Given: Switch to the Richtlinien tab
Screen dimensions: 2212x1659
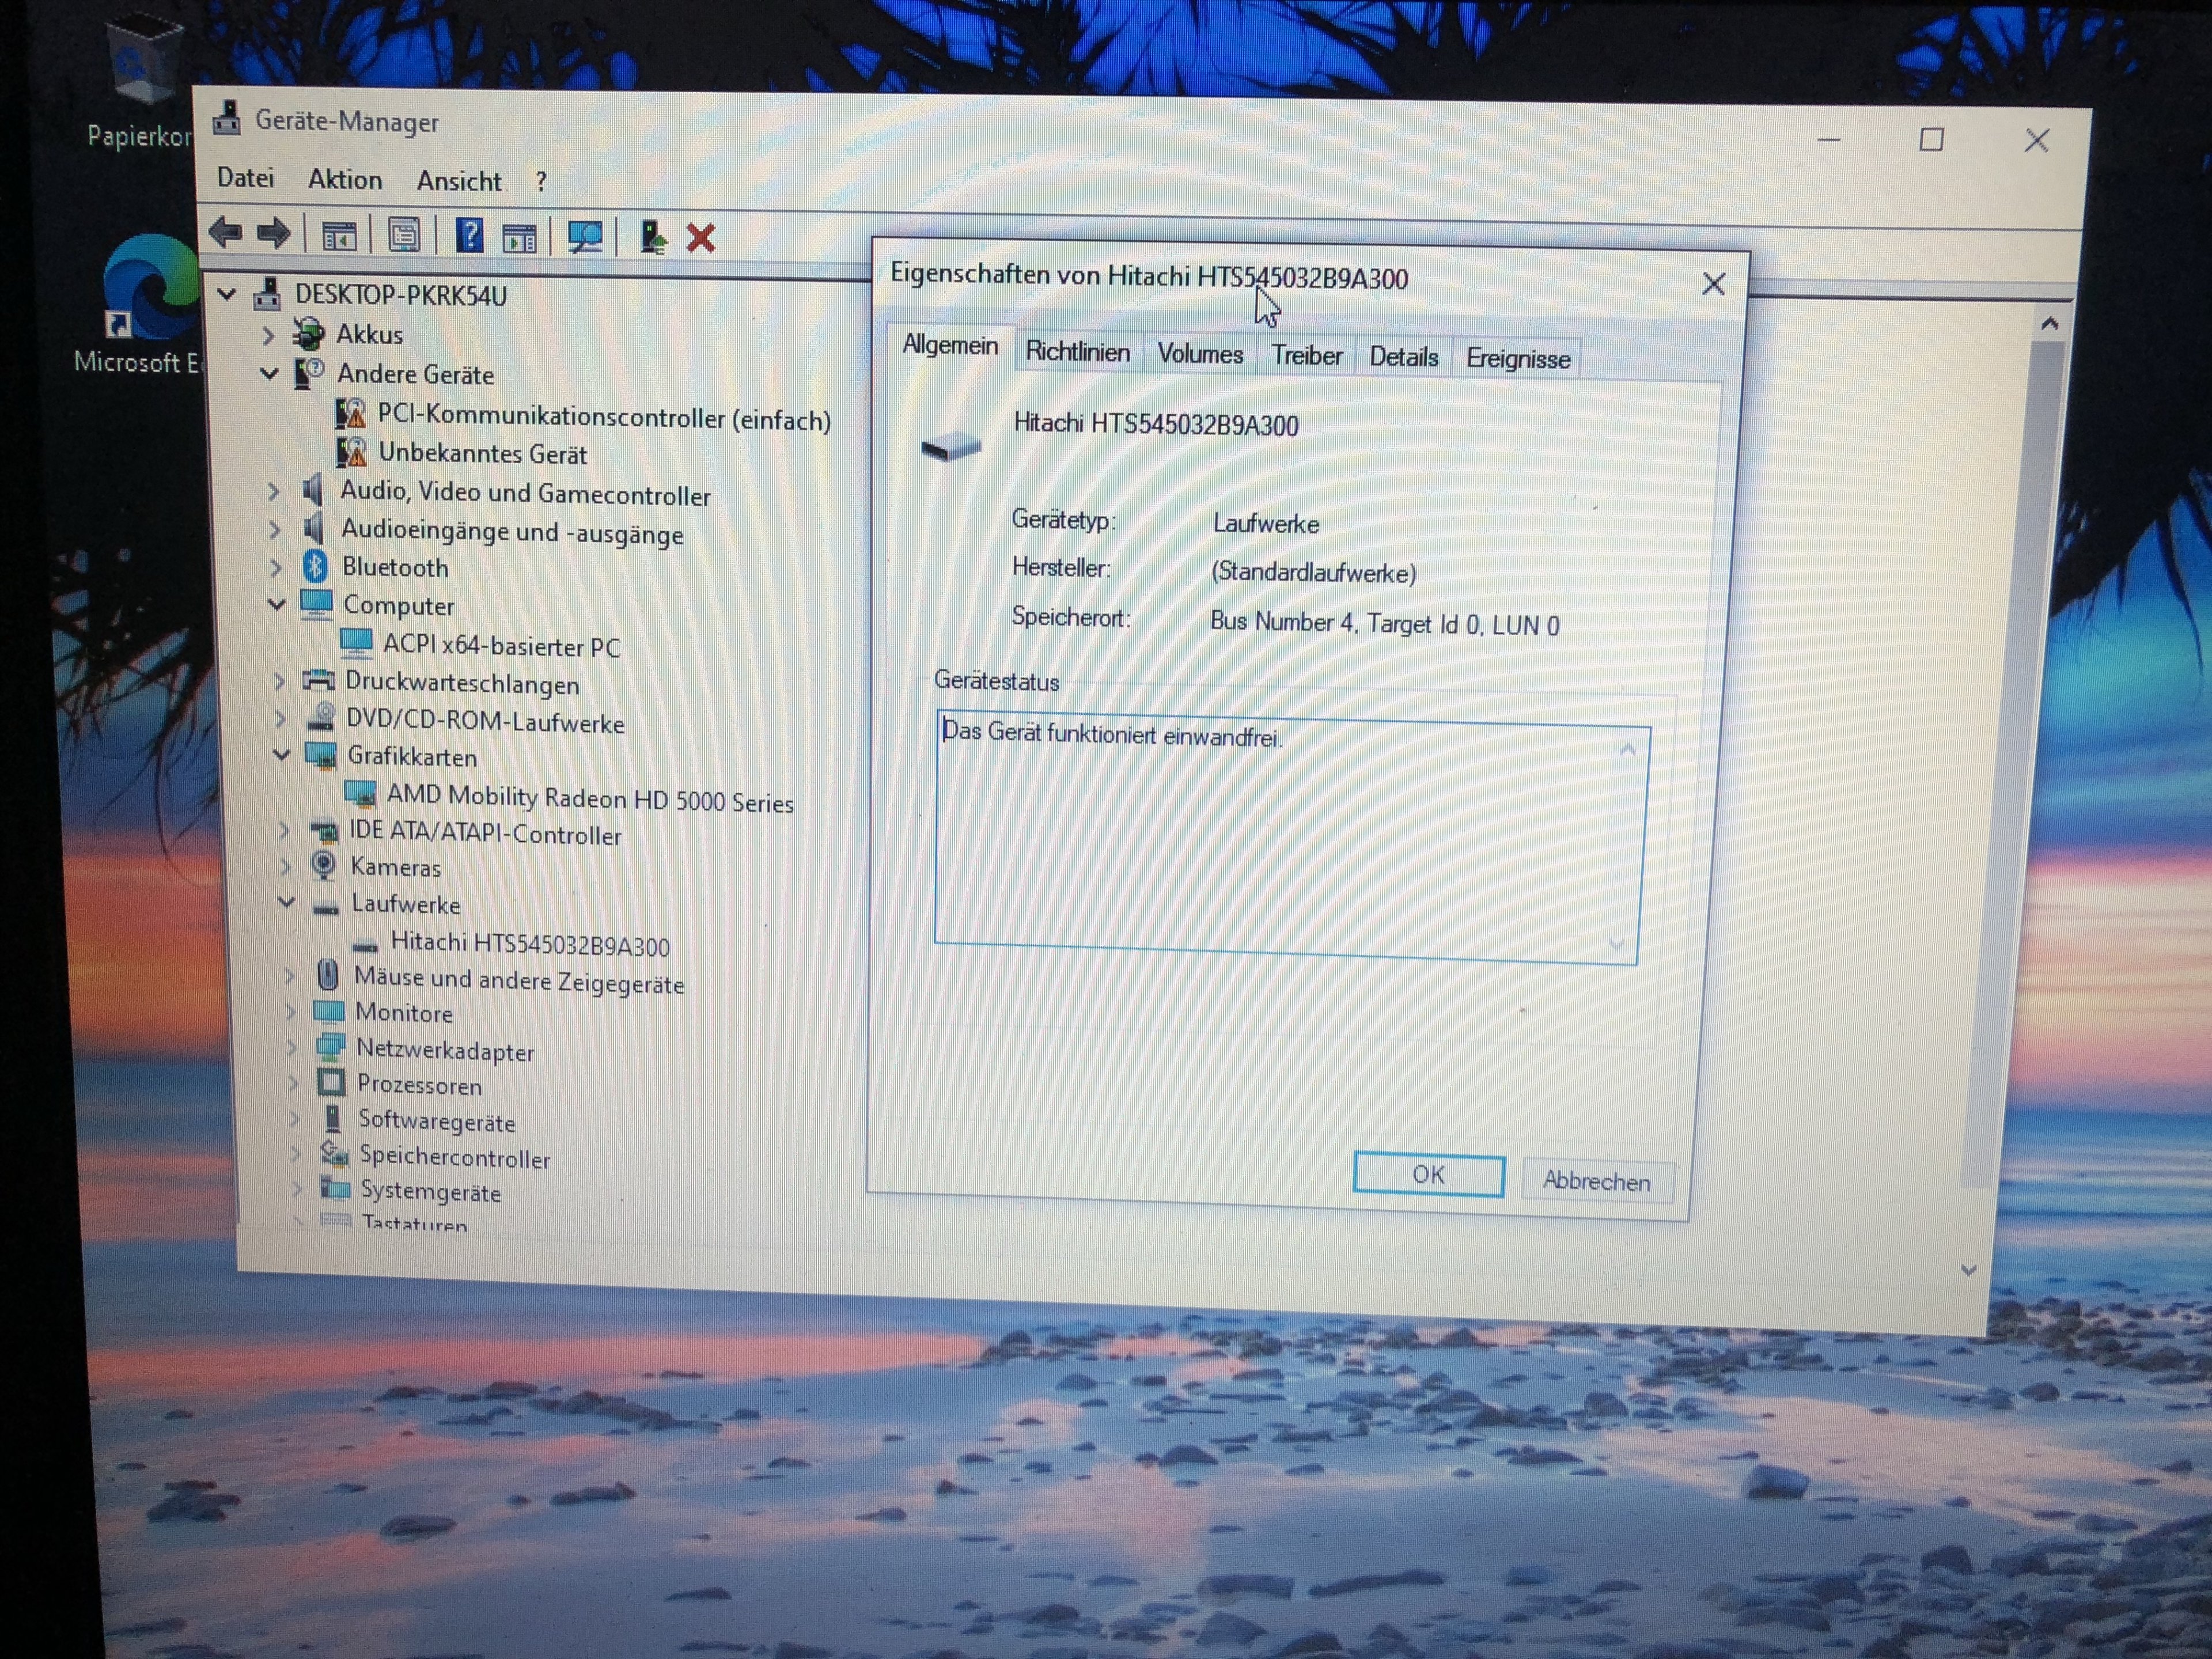Looking at the screenshot, I should coord(1077,352).
